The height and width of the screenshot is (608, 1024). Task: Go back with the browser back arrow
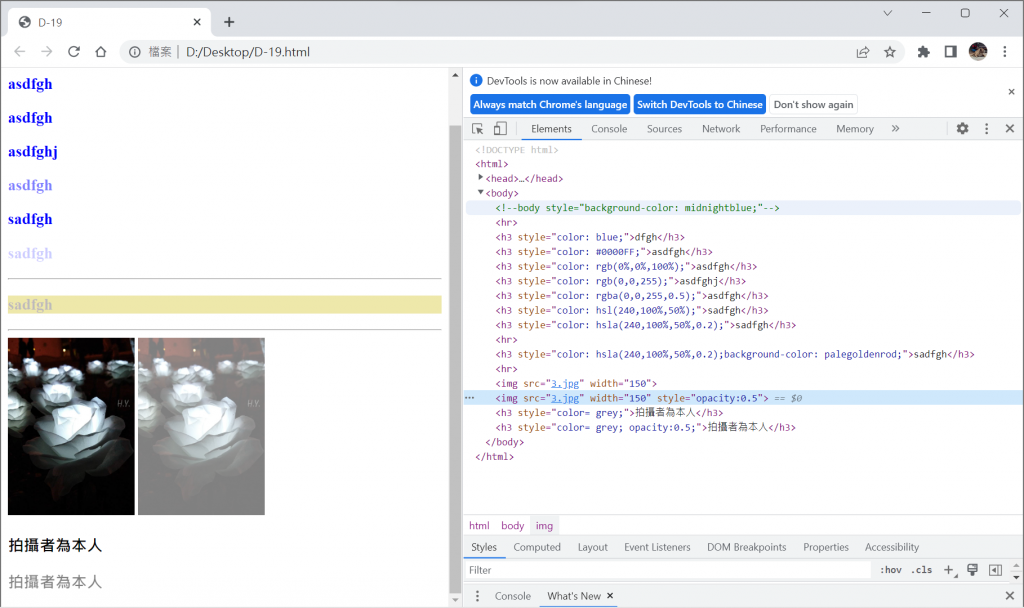(20, 52)
